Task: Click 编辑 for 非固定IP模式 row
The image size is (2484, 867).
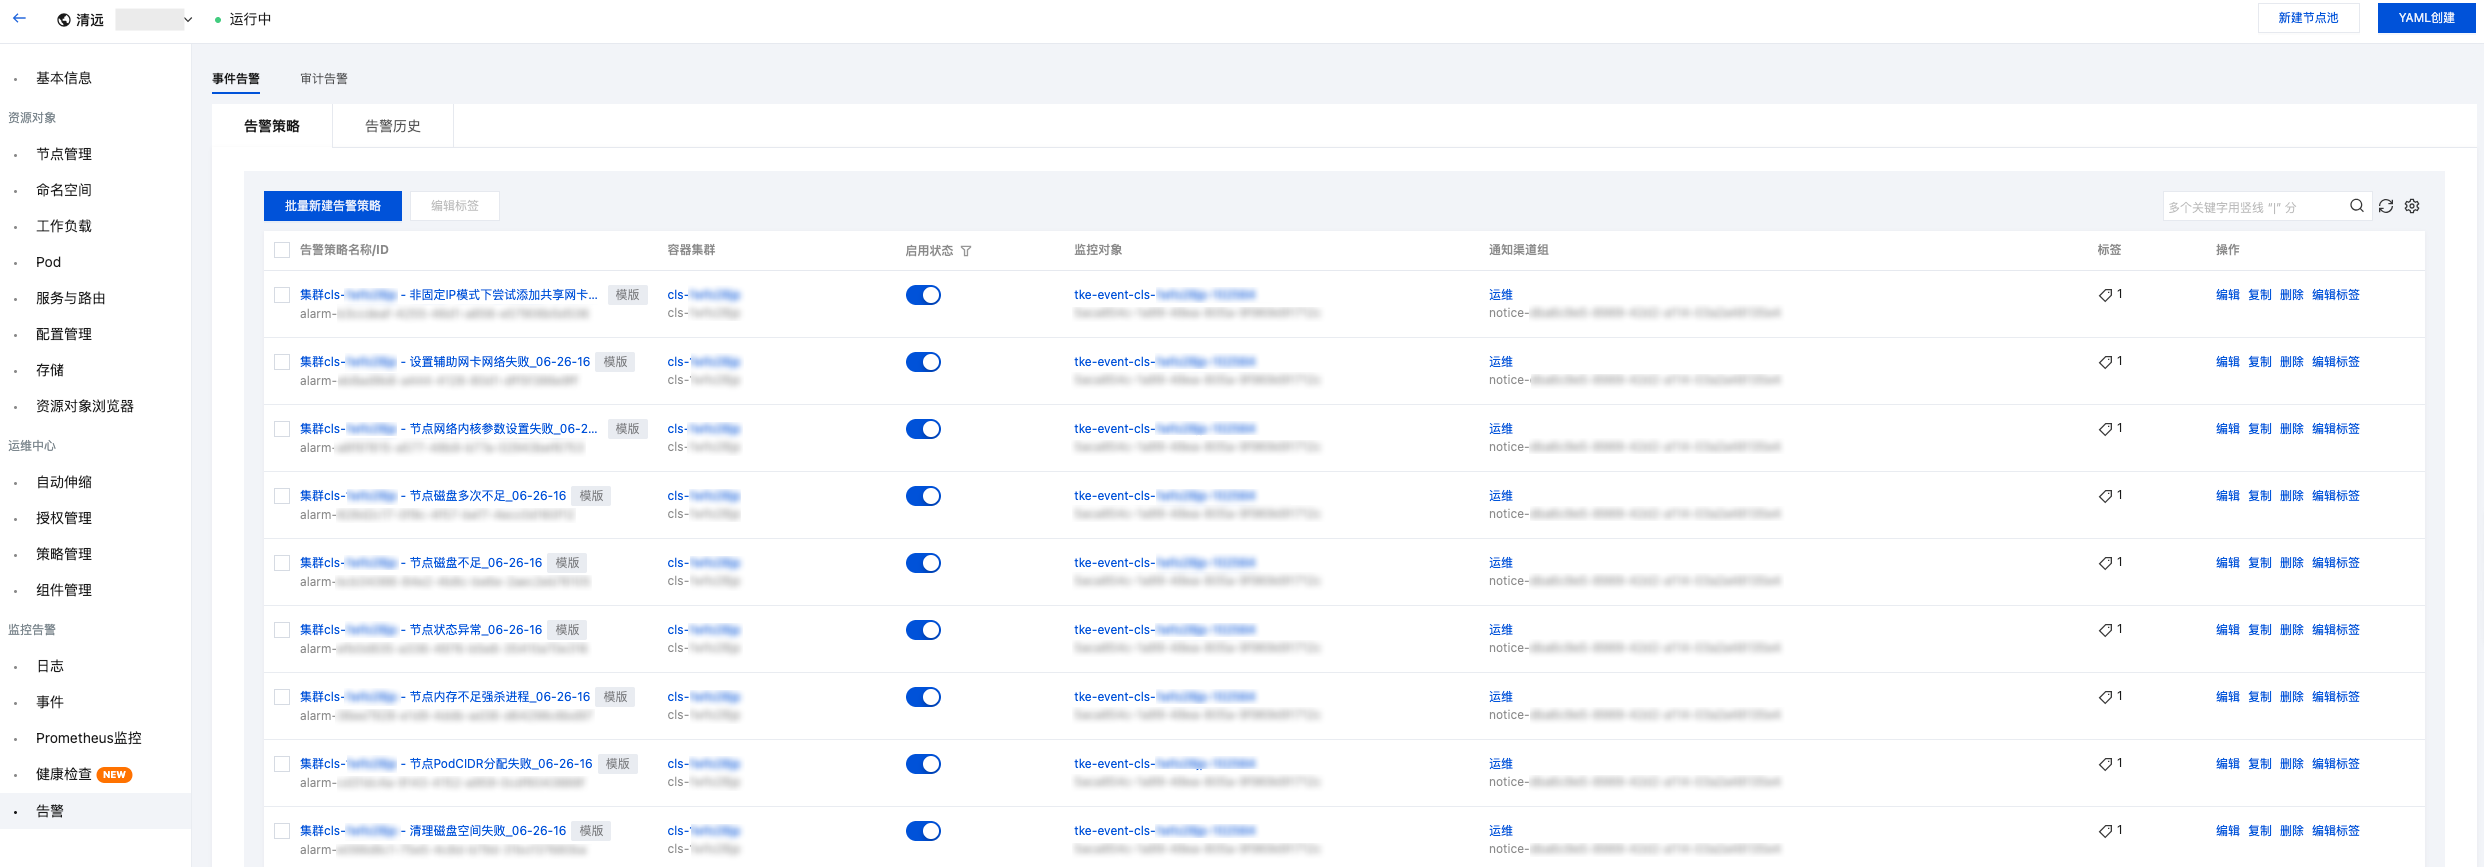Action: tap(2228, 295)
